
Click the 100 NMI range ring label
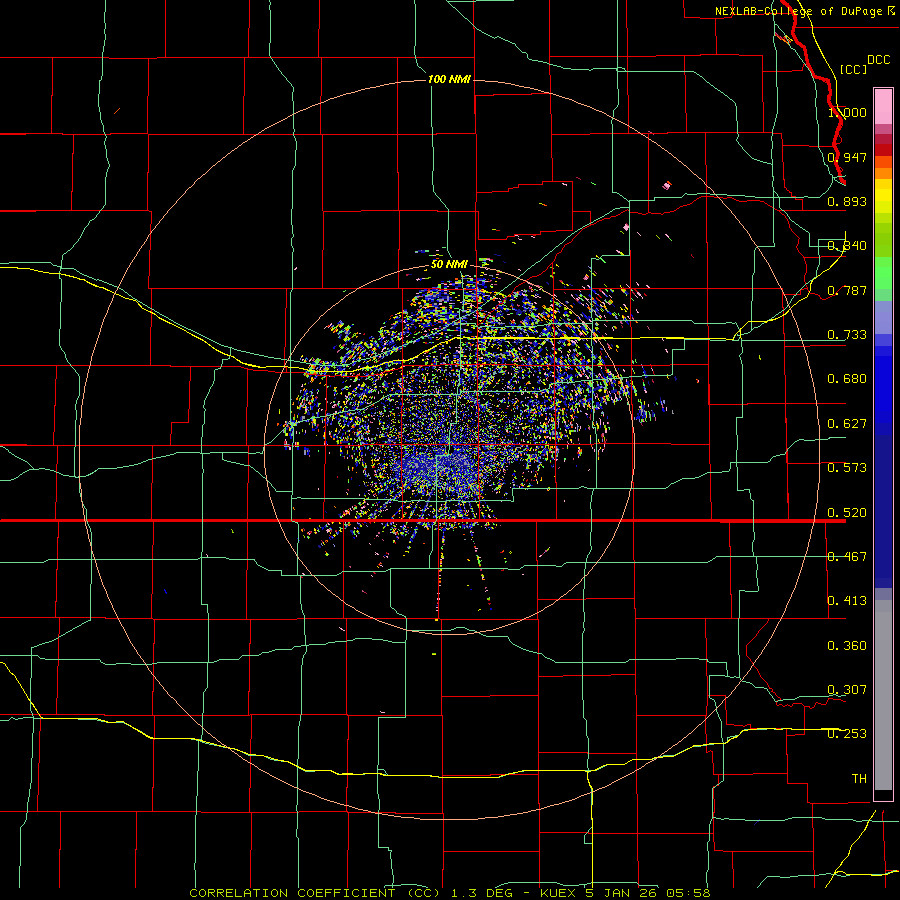[449, 79]
